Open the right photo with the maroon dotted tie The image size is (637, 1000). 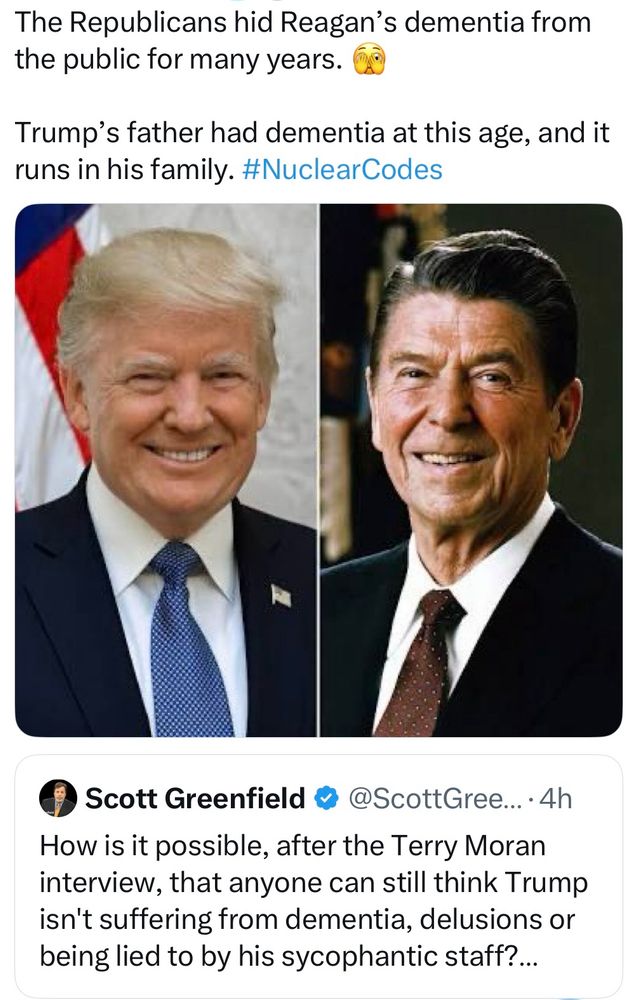click(471, 470)
